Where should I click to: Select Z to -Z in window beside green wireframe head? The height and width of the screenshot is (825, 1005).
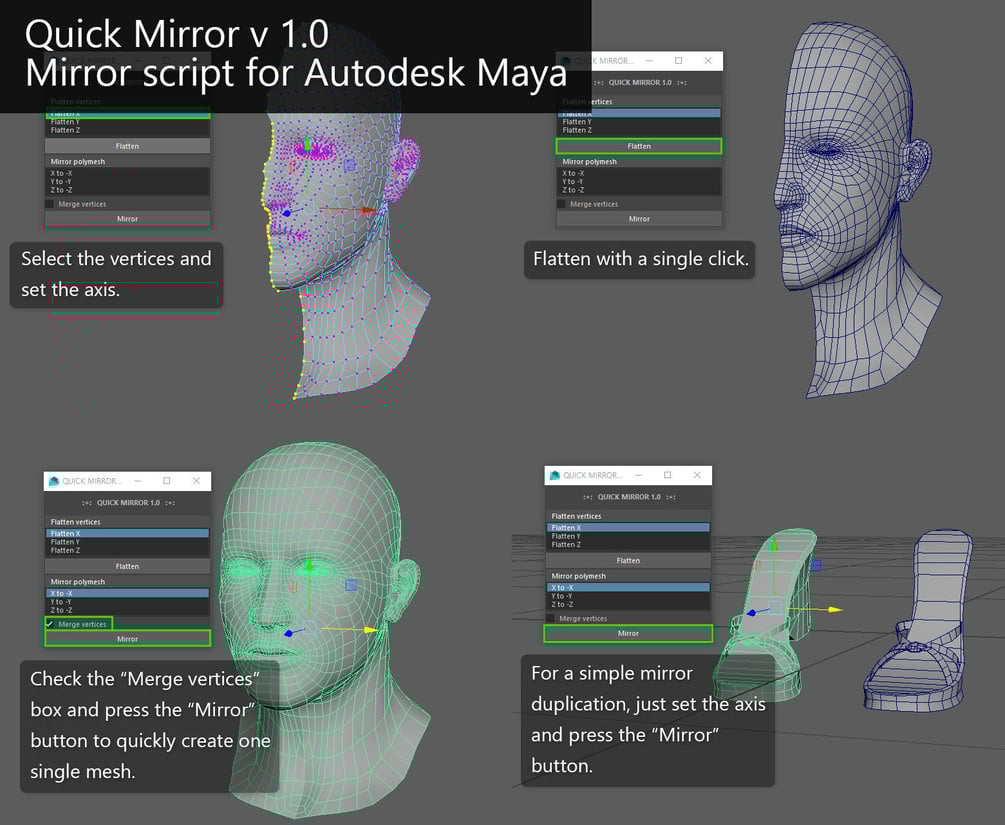(x=127, y=610)
